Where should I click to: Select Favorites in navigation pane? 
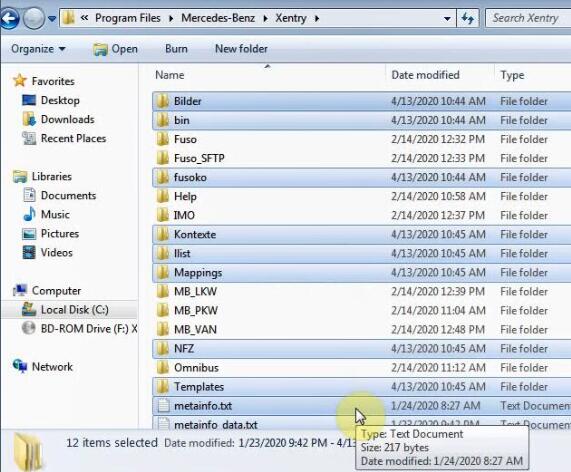[53, 81]
